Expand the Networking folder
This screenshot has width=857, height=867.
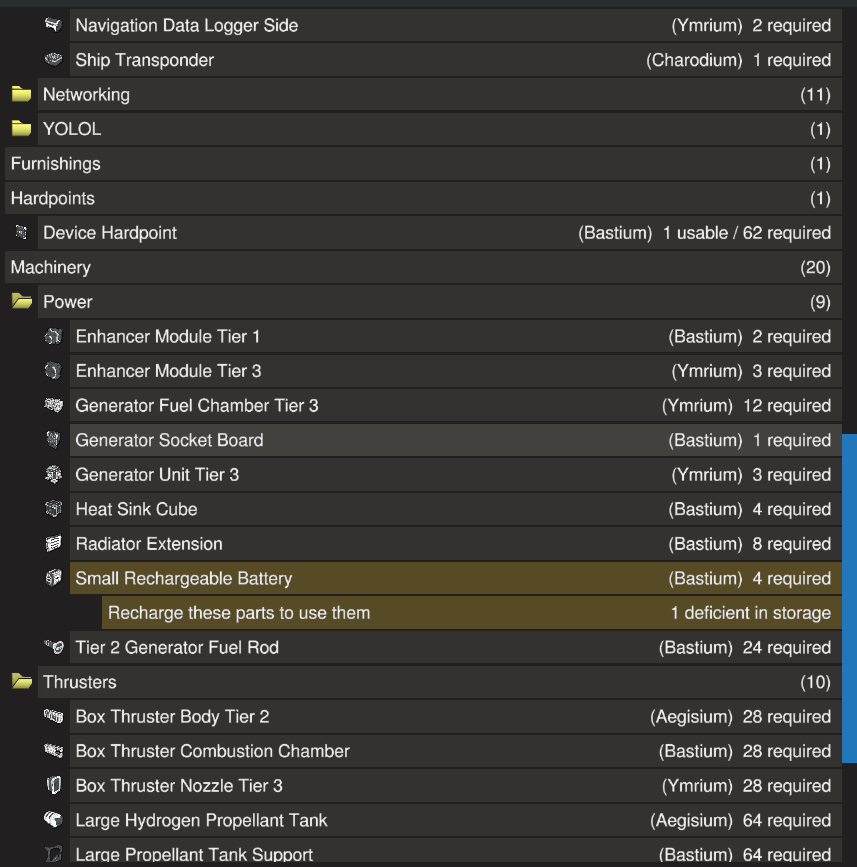pos(21,95)
